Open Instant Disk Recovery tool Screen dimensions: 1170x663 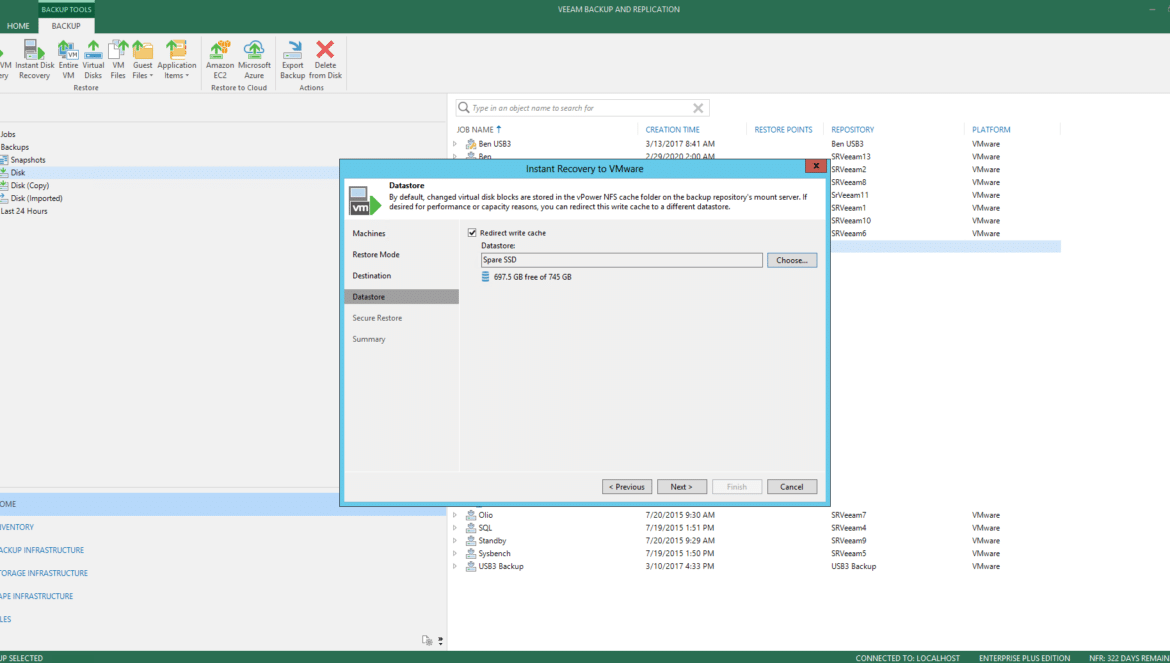pyautogui.click(x=34, y=60)
